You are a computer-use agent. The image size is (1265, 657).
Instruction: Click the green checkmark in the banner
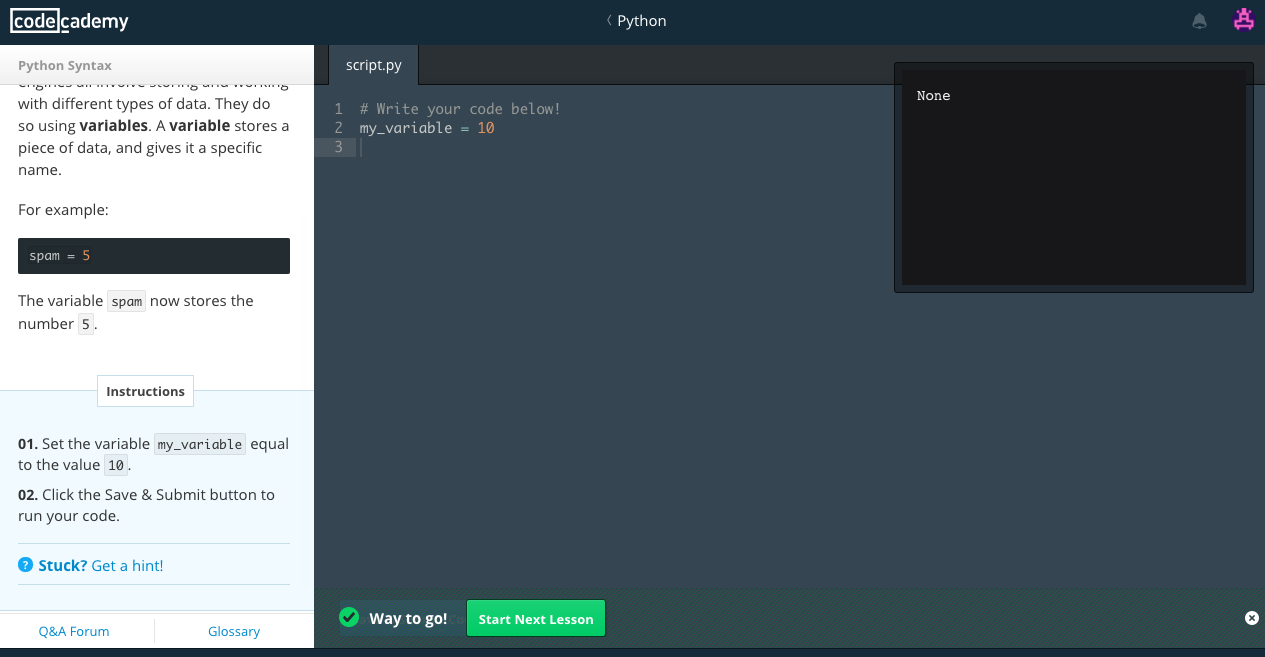pos(349,617)
